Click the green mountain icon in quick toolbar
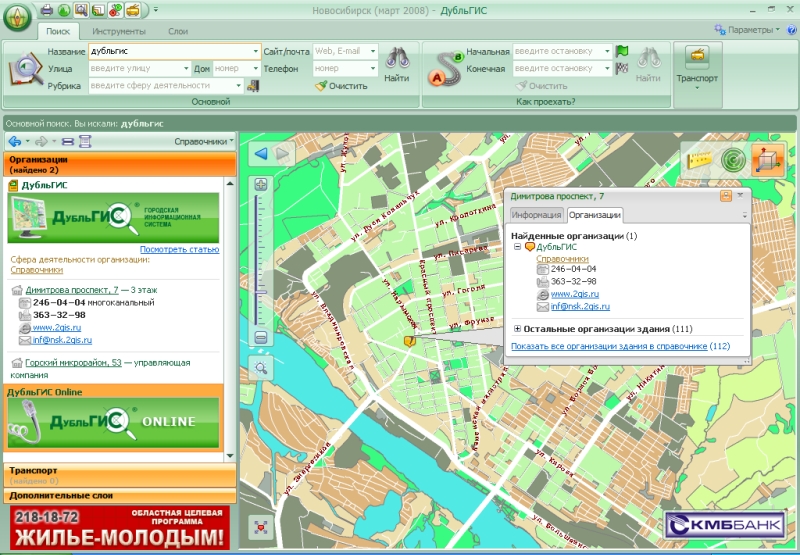This screenshot has width=800, height=555. point(64,10)
